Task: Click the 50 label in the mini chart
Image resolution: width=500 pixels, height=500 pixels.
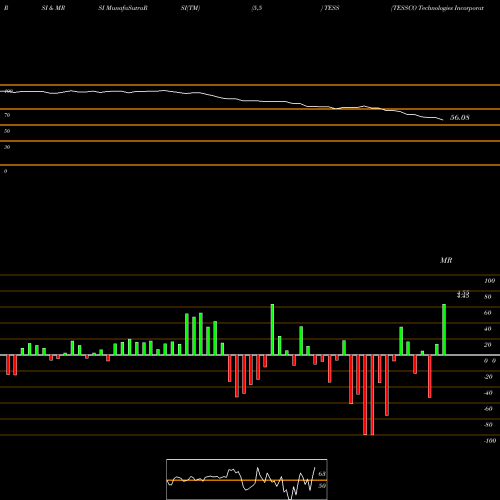Action: click(322, 486)
